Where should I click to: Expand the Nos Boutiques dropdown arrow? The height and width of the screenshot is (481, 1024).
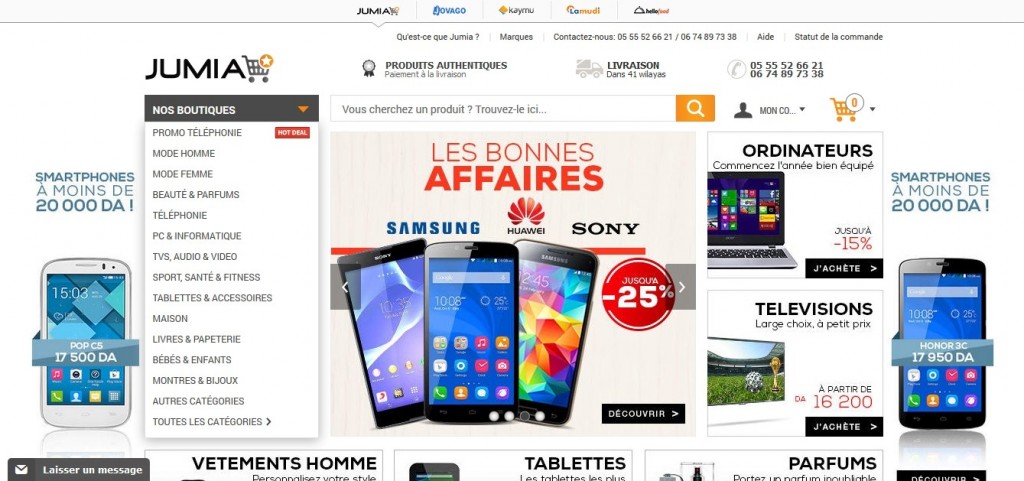303,110
